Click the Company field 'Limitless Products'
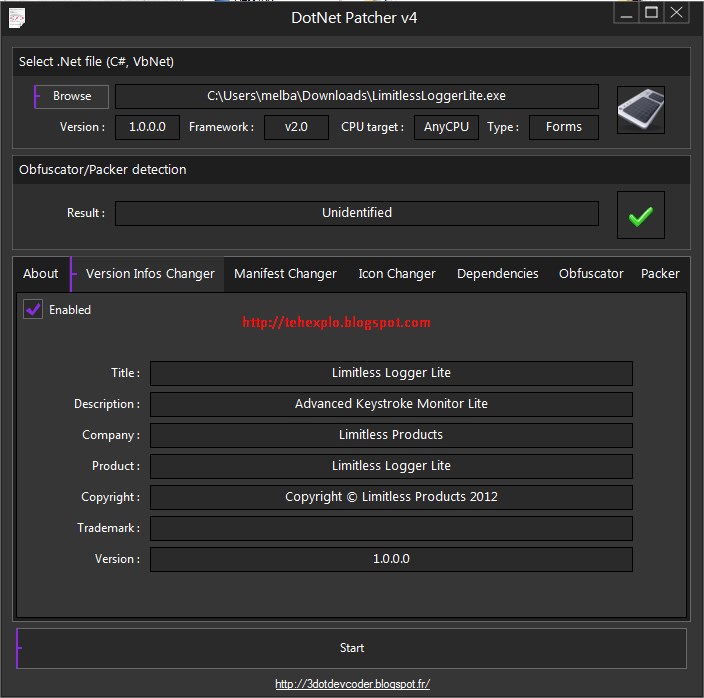Image resolution: width=704 pixels, height=698 pixels. (391, 435)
